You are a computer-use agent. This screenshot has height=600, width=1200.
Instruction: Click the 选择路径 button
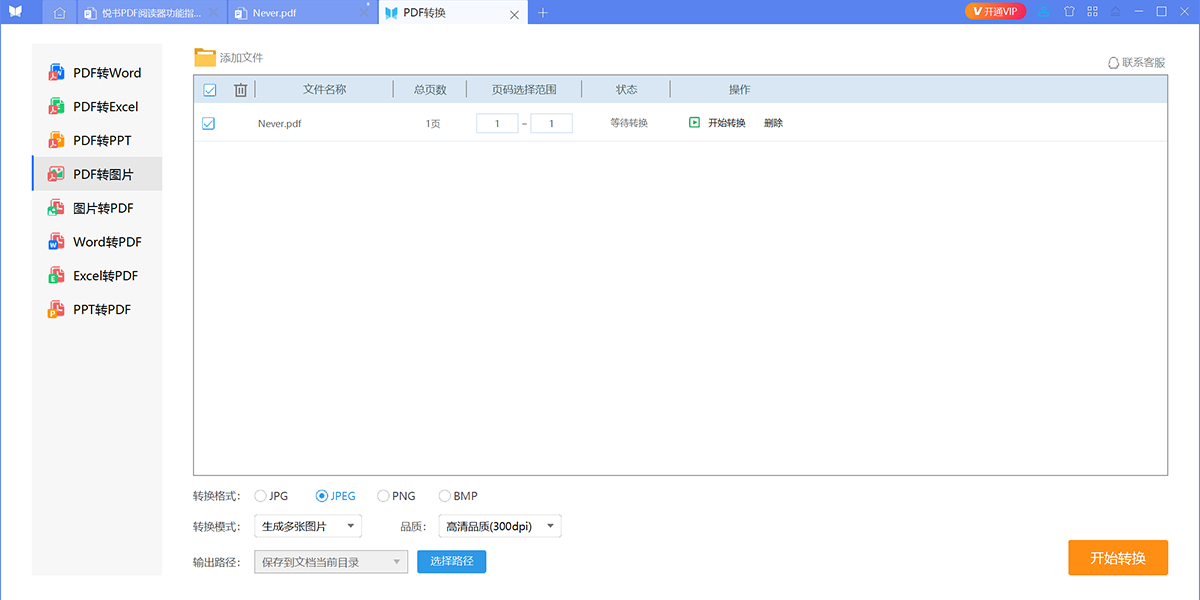(451, 562)
